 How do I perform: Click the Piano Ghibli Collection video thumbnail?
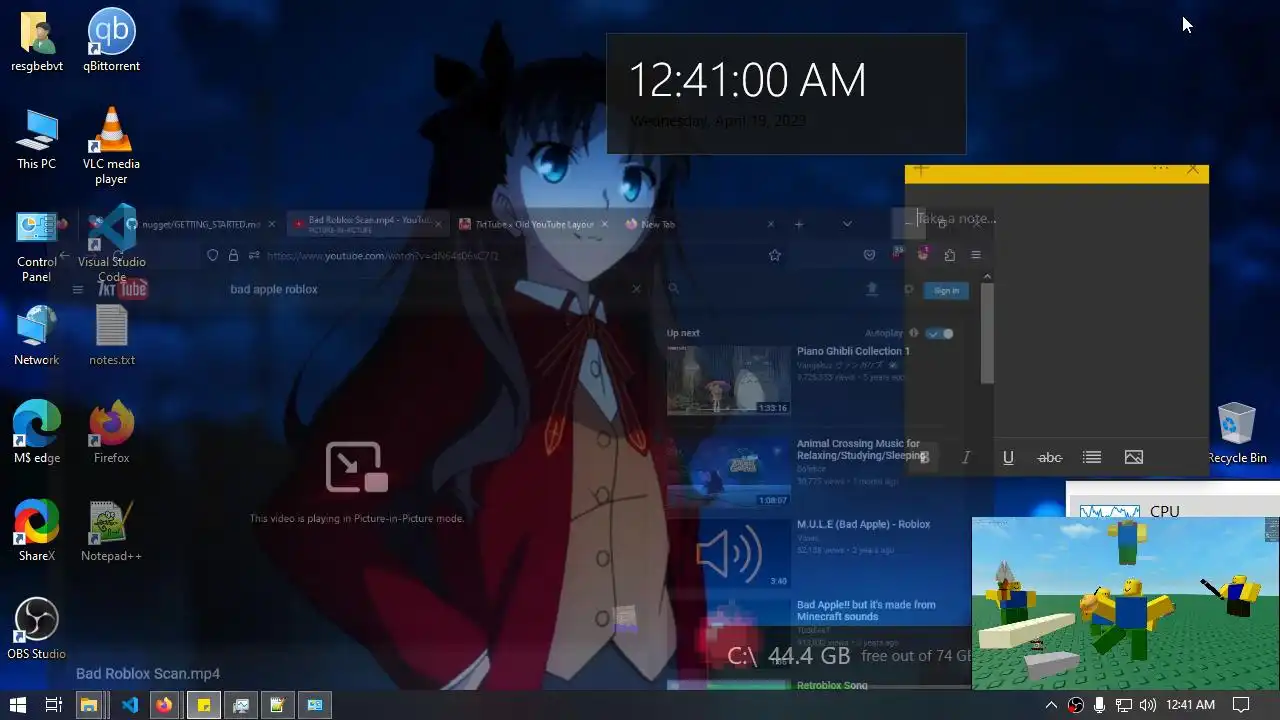[x=728, y=380]
